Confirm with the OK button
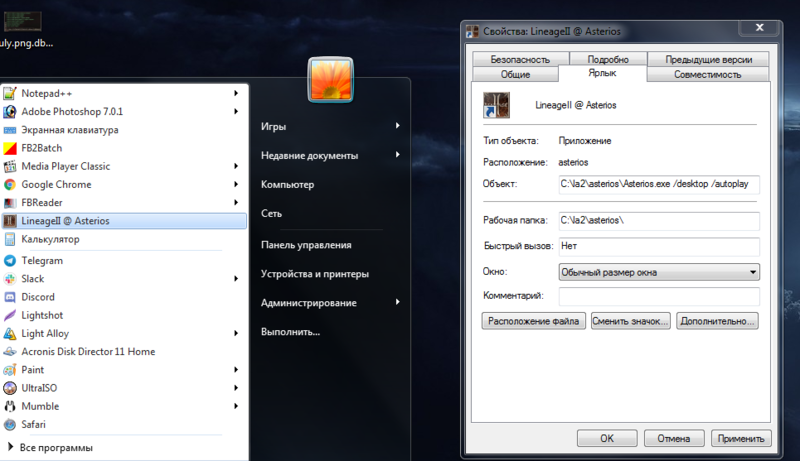800x461 pixels. pos(607,439)
